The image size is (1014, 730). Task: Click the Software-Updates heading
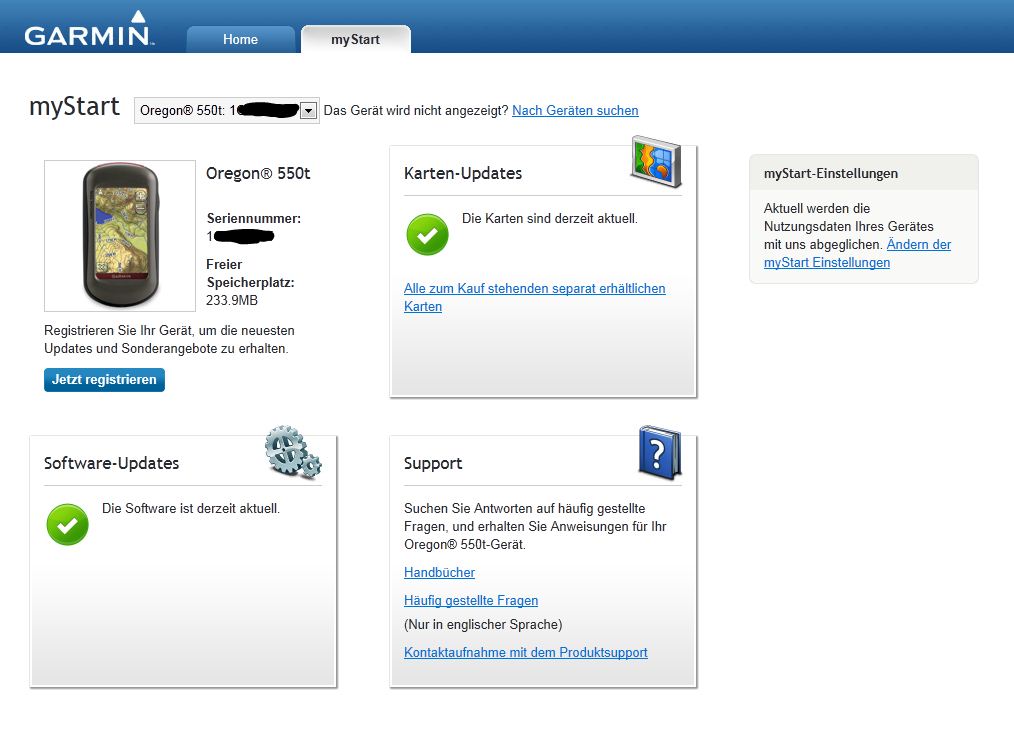click(111, 463)
